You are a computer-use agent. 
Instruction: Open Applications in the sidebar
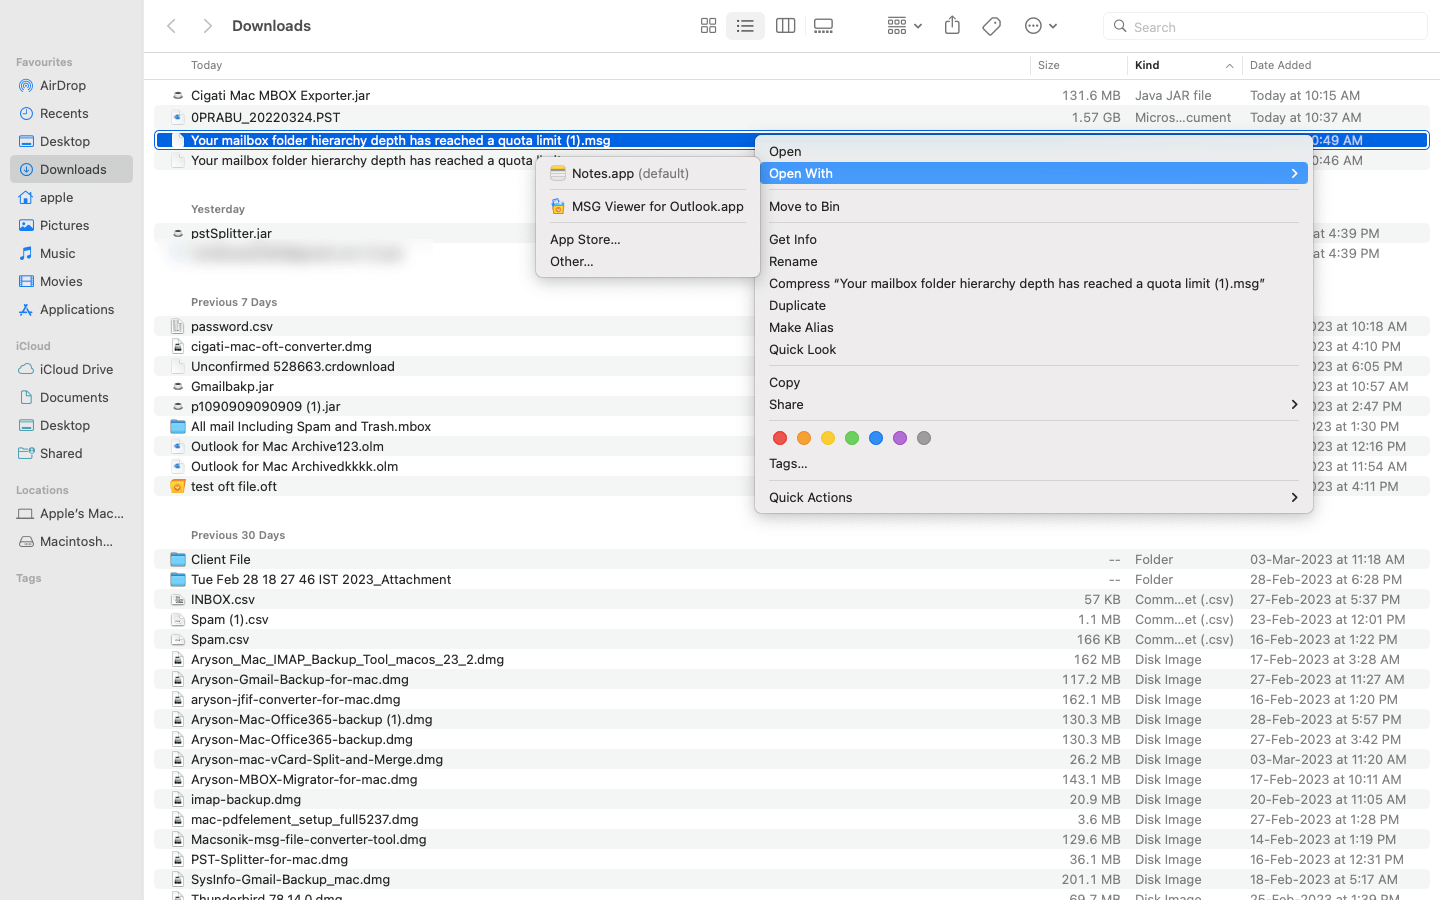pos(71,309)
